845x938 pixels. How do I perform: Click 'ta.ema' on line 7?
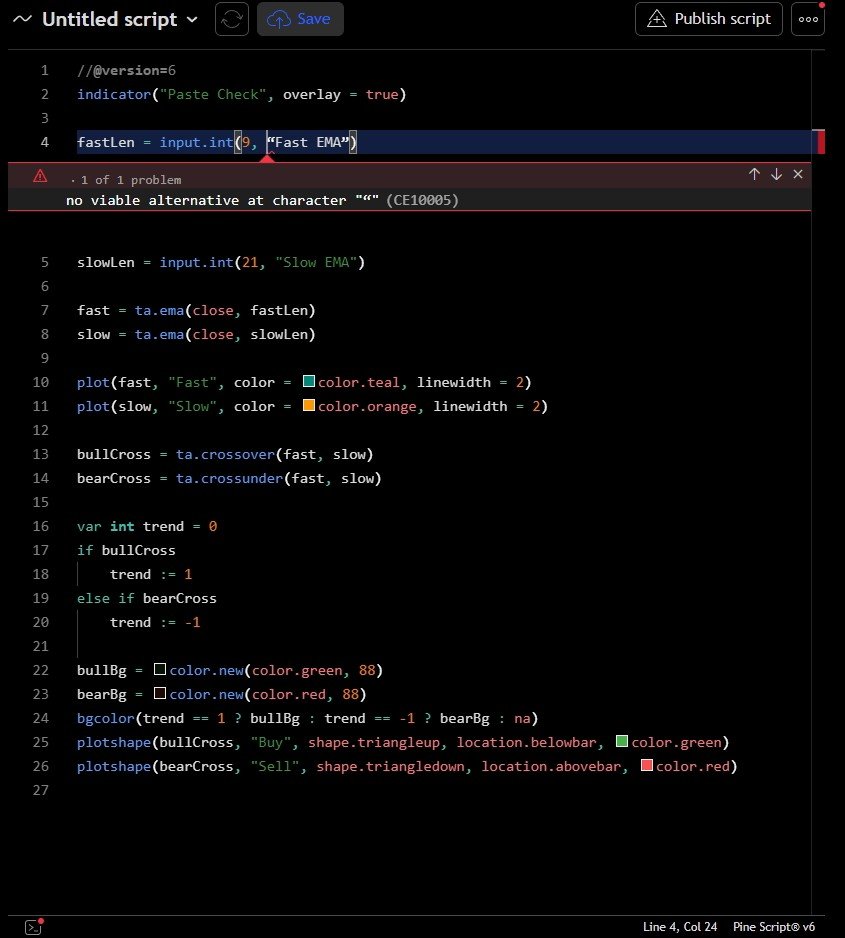click(160, 310)
